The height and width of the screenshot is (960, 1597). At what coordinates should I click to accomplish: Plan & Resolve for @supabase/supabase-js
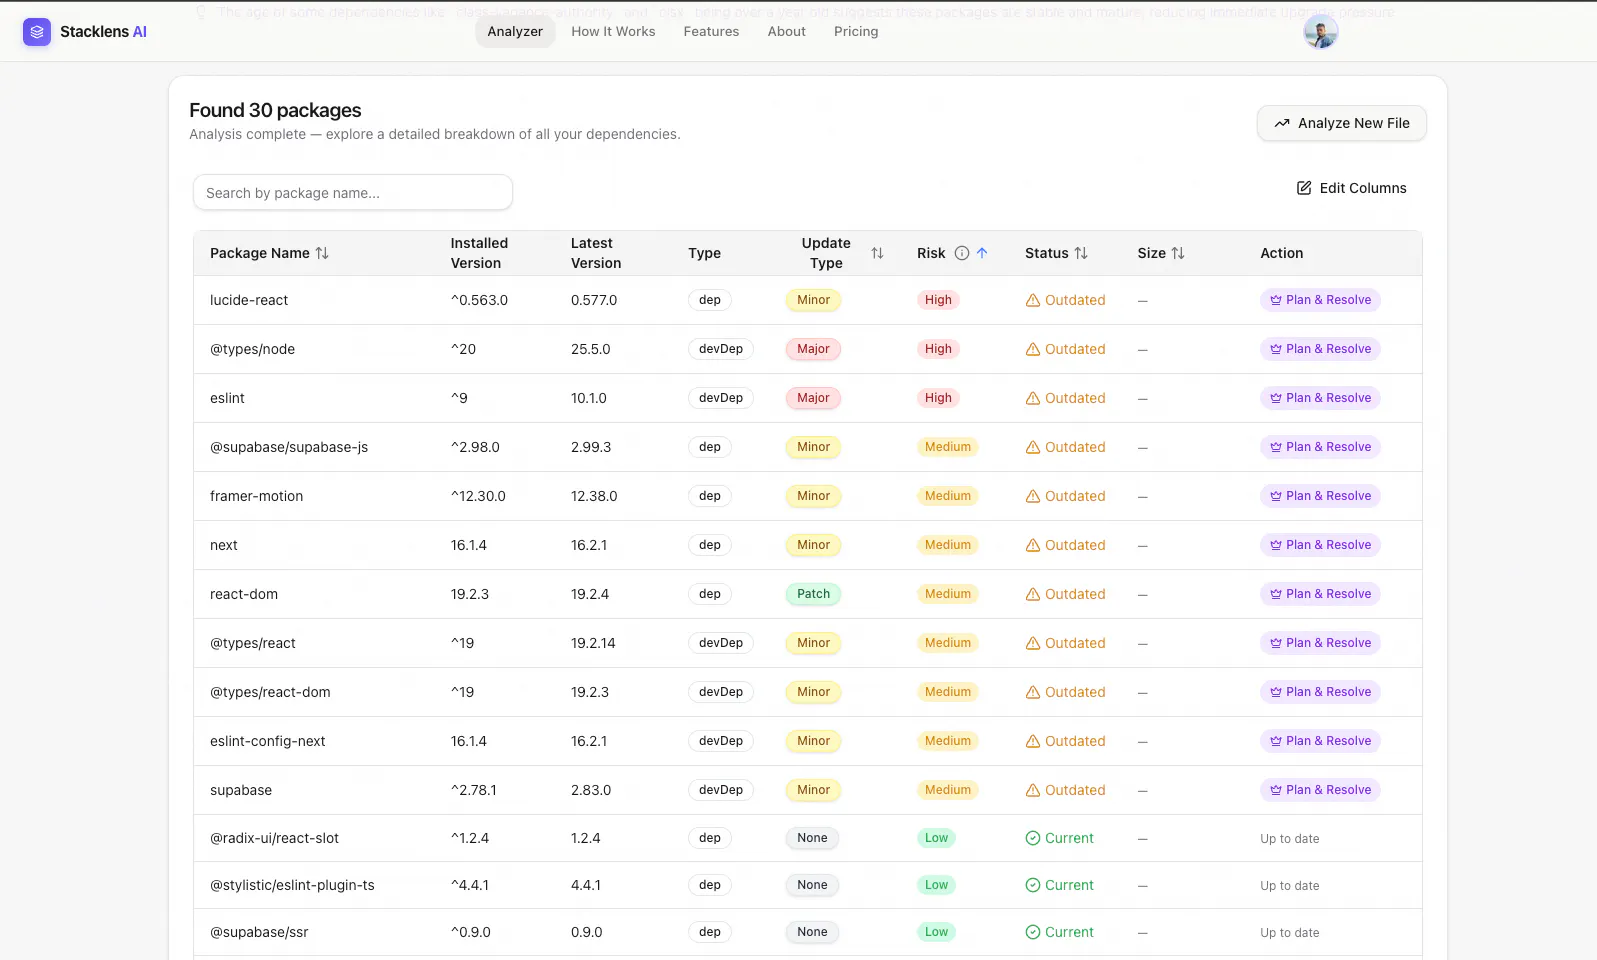point(1320,447)
